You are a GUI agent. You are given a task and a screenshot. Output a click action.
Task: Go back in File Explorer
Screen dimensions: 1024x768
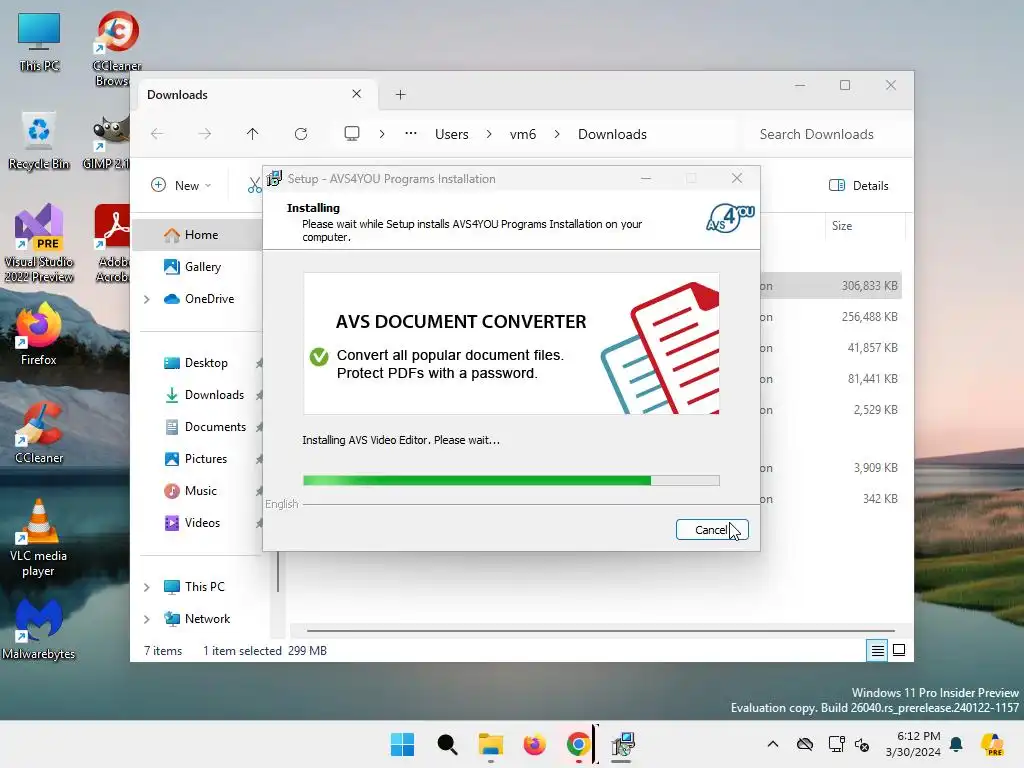(x=157, y=134)
